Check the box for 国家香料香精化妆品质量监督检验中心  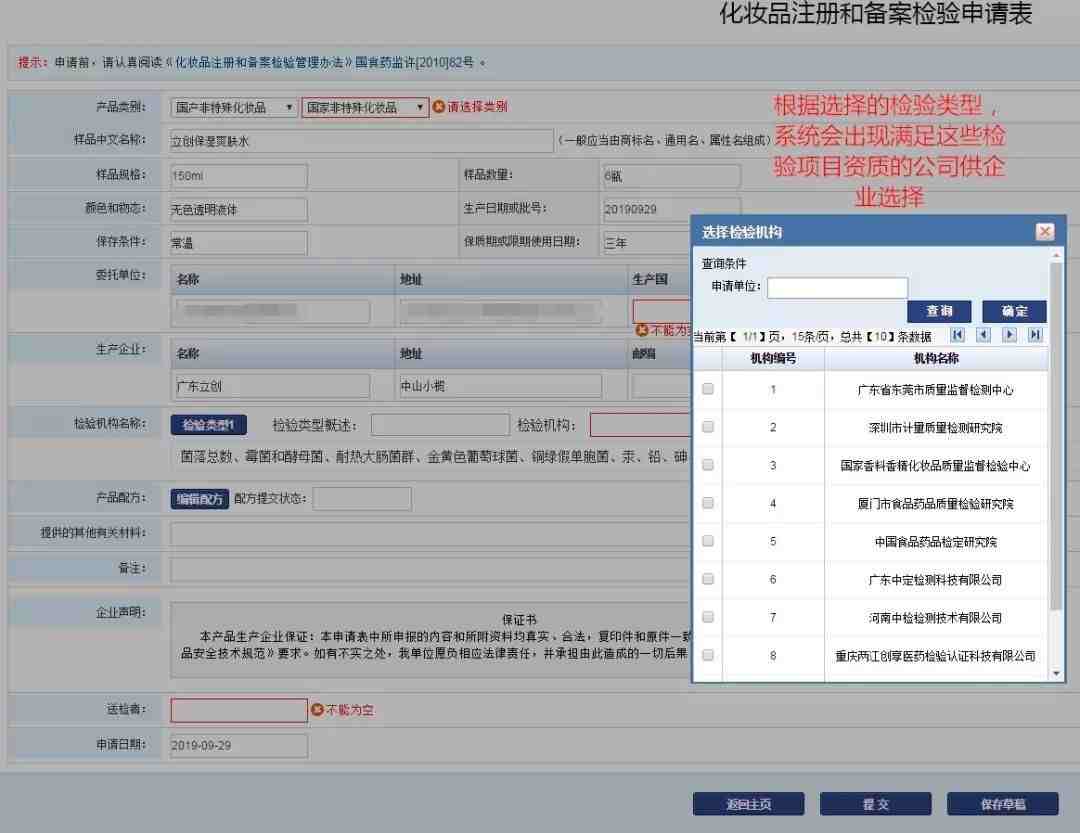707,465
